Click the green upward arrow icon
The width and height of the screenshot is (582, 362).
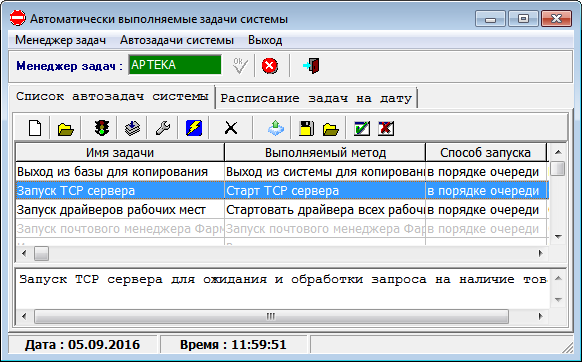tap(276, 128)
